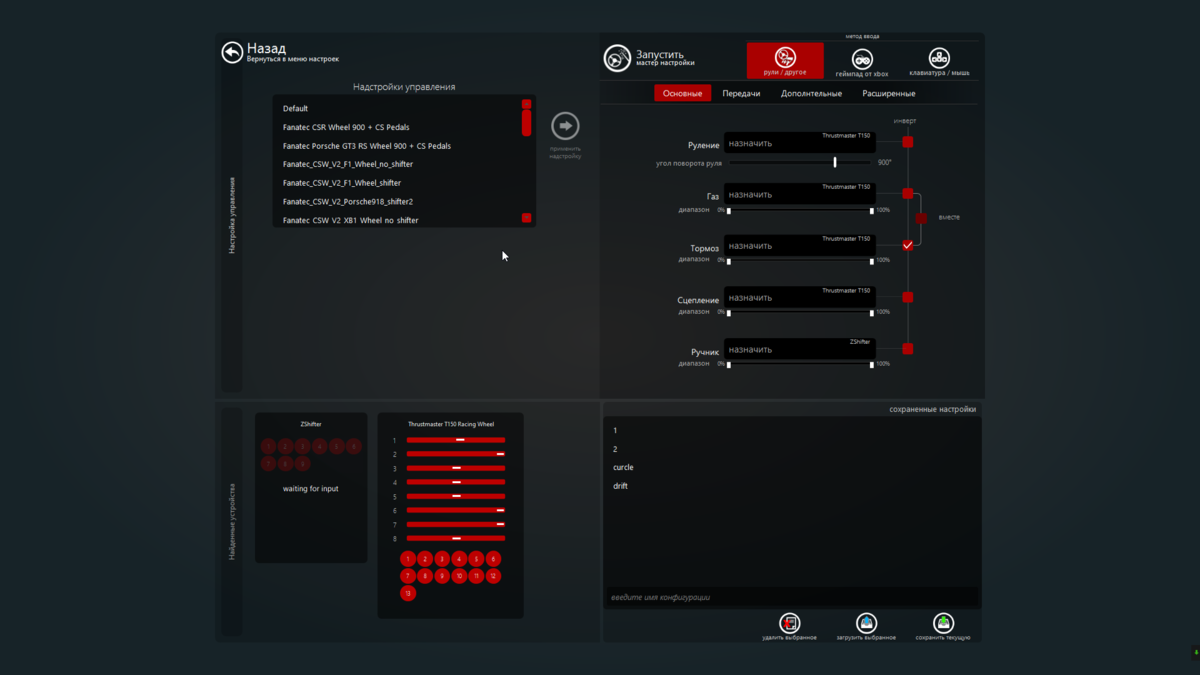Click Газ range slider left handle
This screenshot has width=1200, height=675.
pos(729,211)
